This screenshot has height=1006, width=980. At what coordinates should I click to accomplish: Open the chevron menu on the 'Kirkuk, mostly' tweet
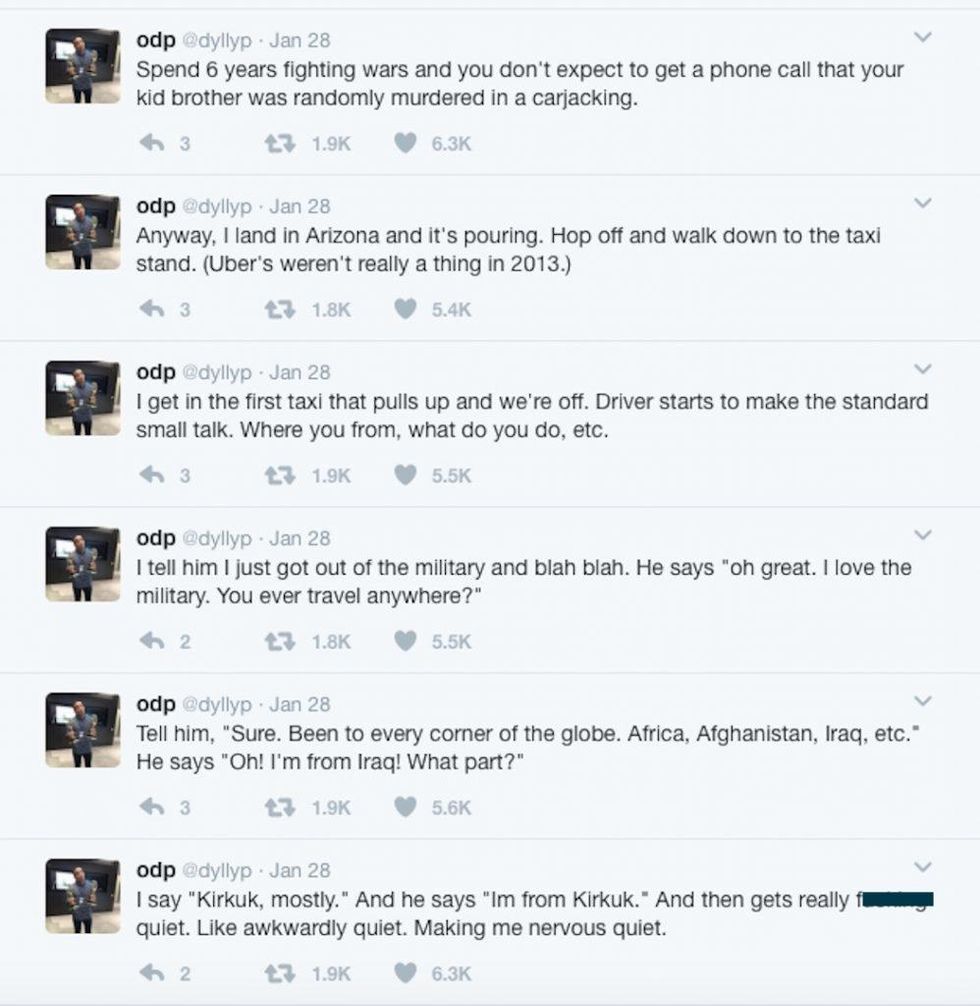coord(923,868)
